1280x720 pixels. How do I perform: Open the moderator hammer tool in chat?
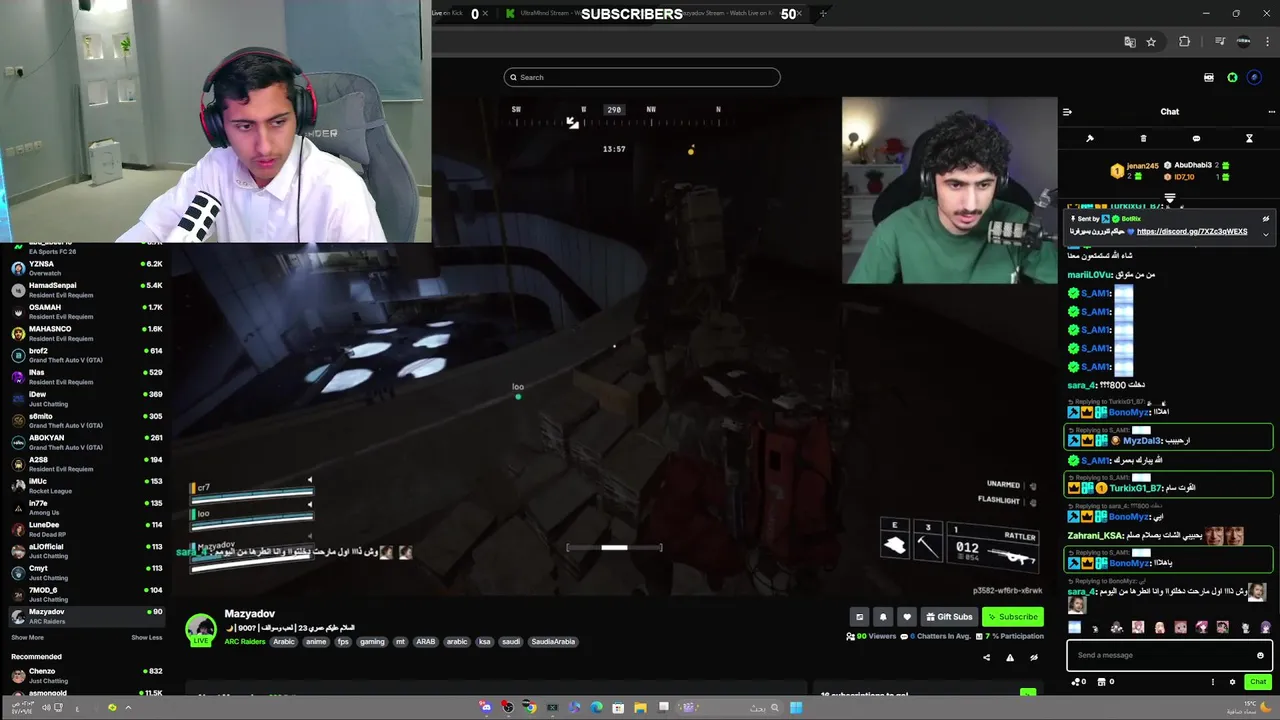tap(1090, 139)
